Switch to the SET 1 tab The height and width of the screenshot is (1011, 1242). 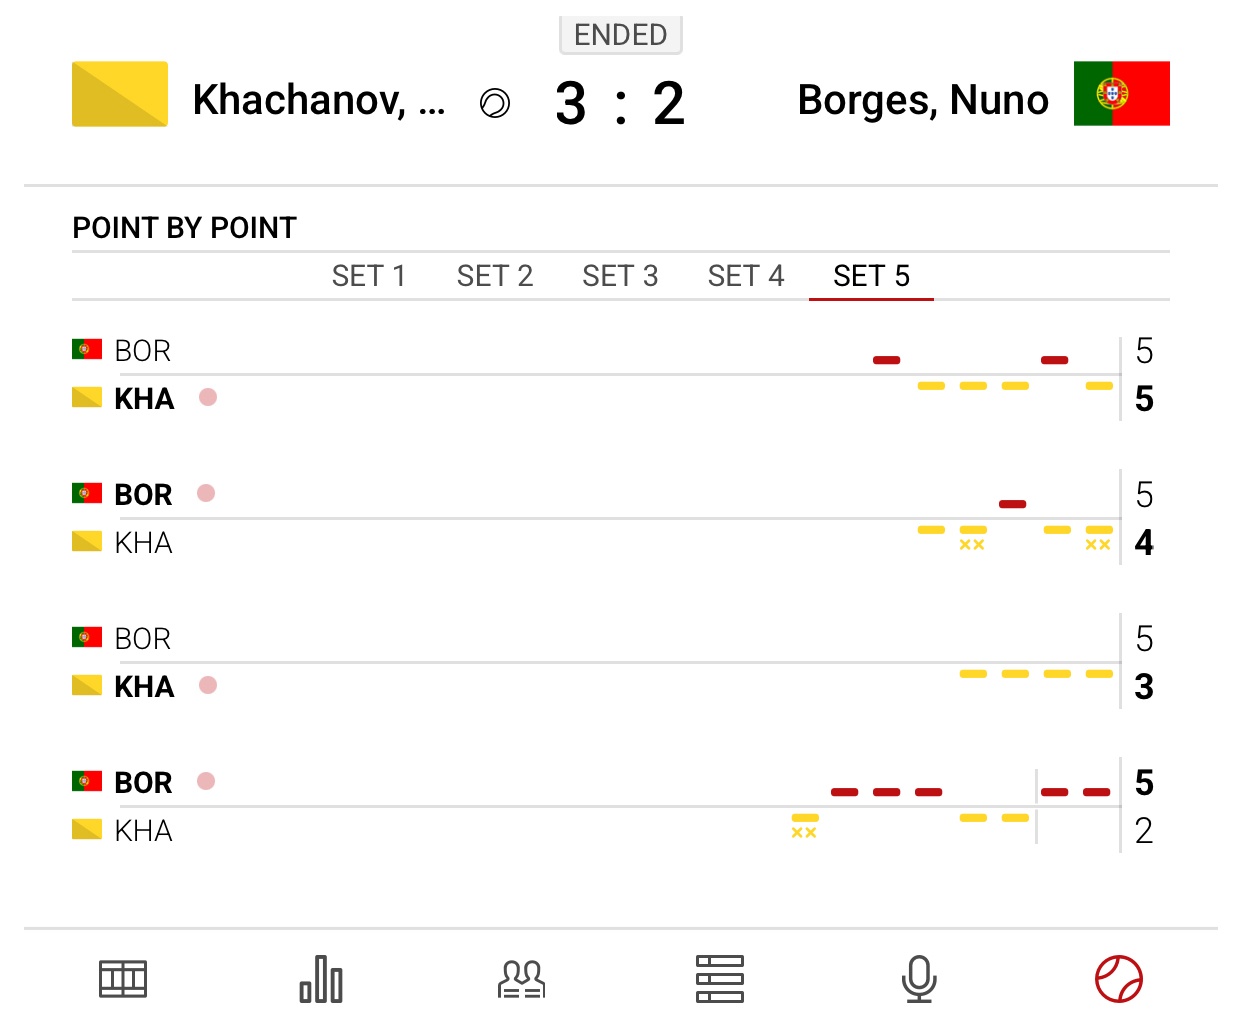pos(369,276)
